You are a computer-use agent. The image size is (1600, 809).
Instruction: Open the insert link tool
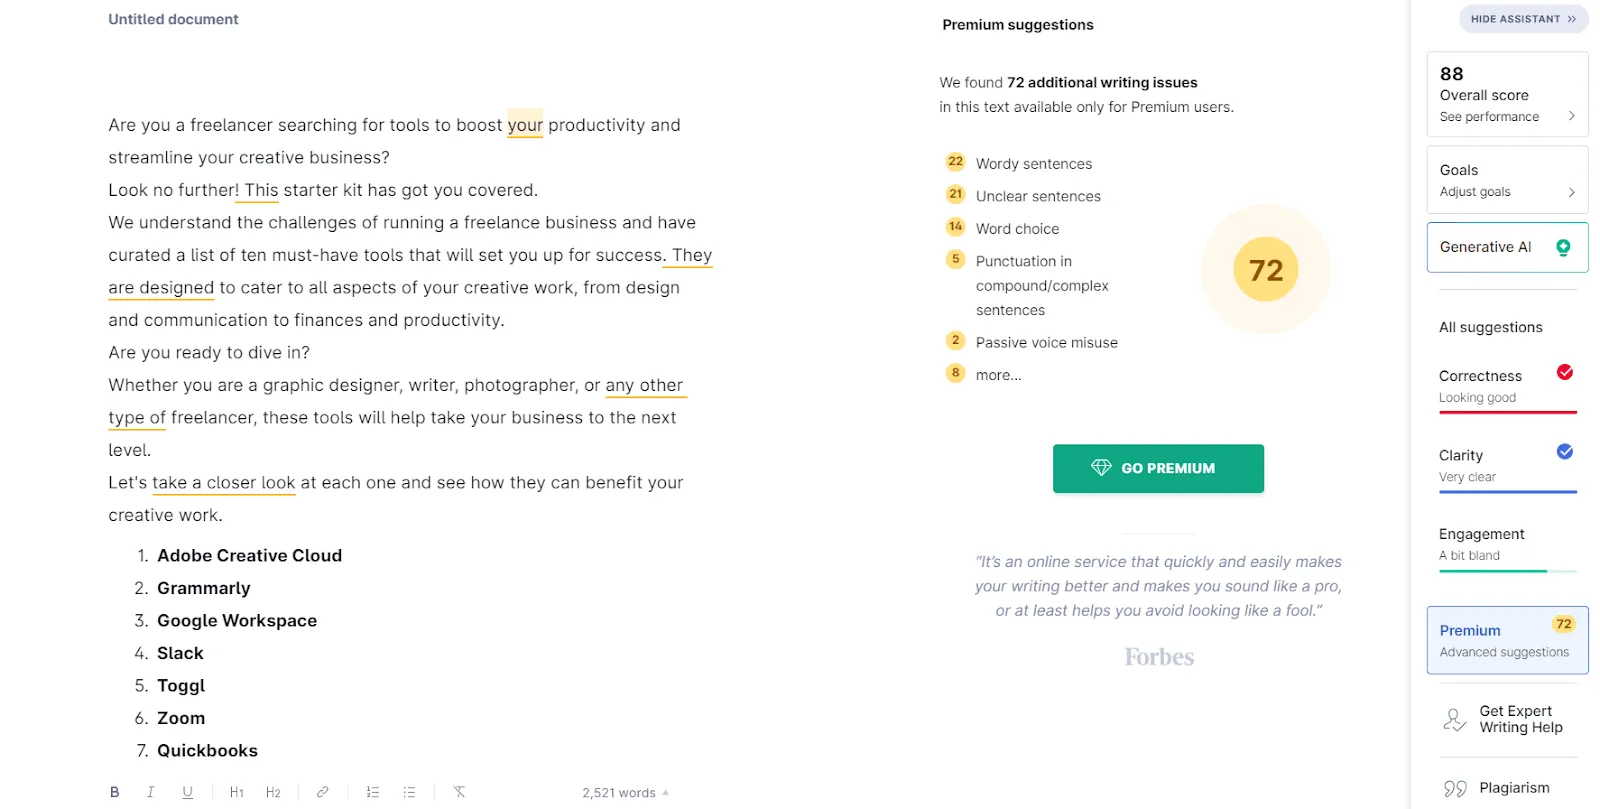coord(322,791)
